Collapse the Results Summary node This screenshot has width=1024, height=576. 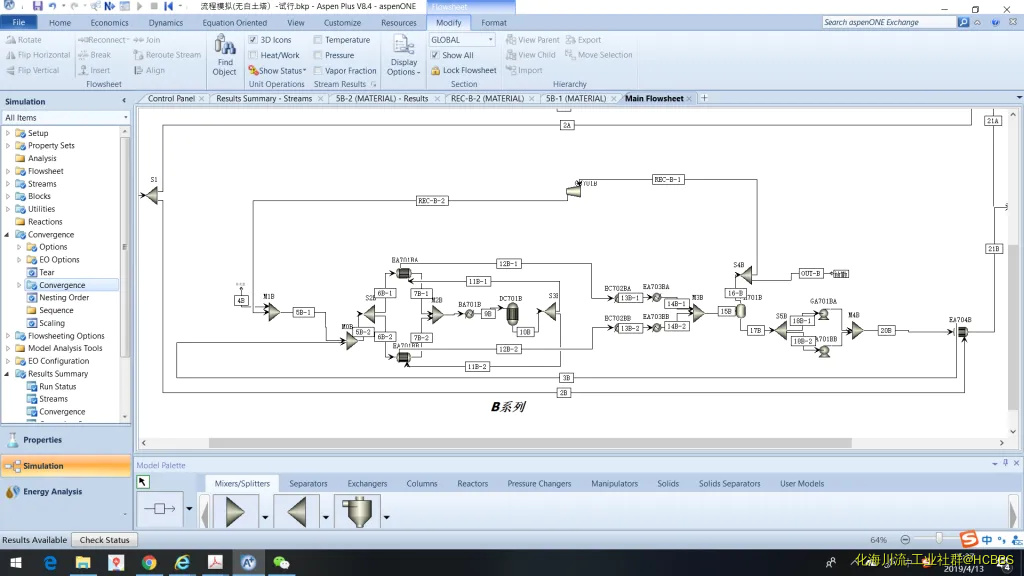click(8, 374)
